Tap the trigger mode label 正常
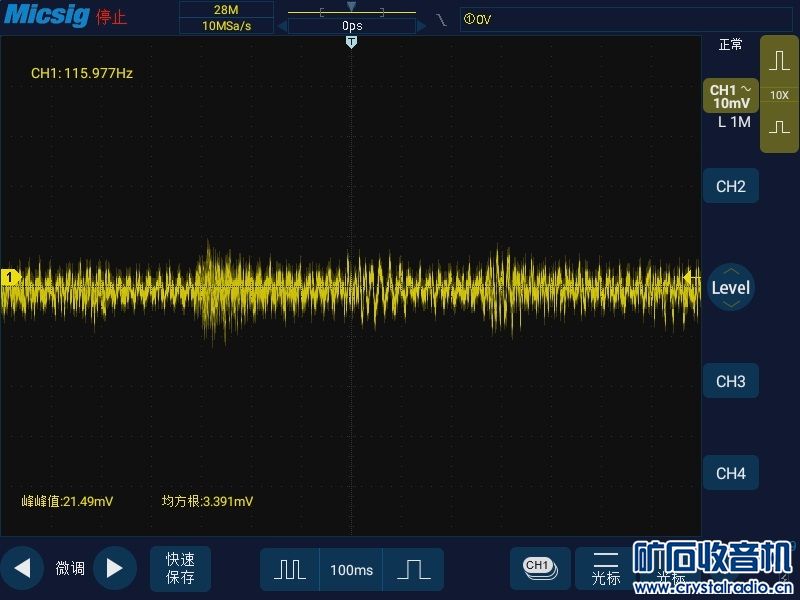The height and width of the screenshot is (600, 800). pyautogui.click(x=730, y=45)
